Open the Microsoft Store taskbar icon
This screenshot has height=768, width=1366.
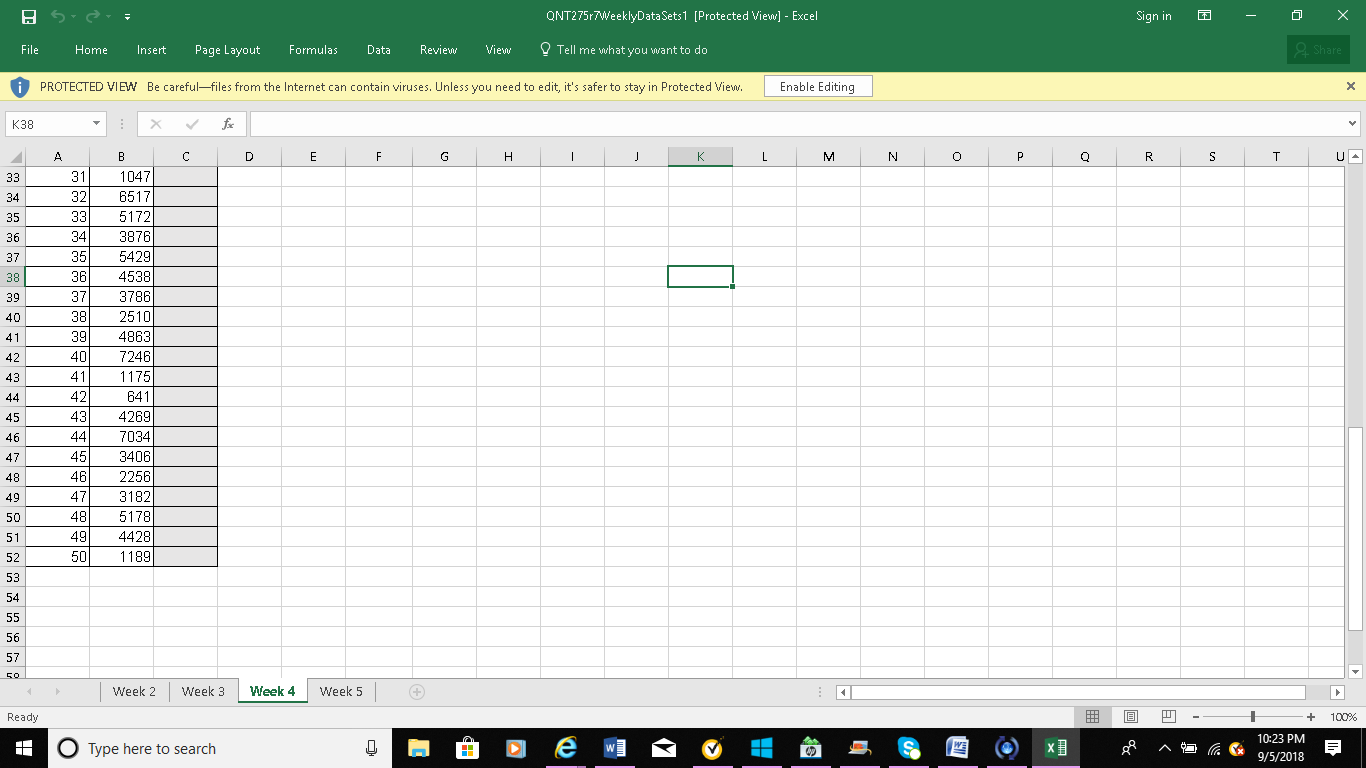[x=467, y=748]
